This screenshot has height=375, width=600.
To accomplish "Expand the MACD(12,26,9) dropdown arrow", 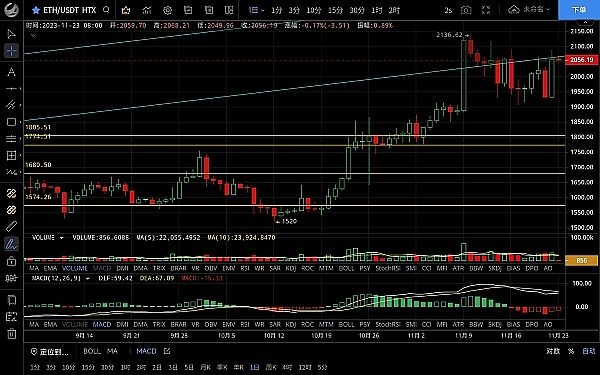I will coord(88,278).
